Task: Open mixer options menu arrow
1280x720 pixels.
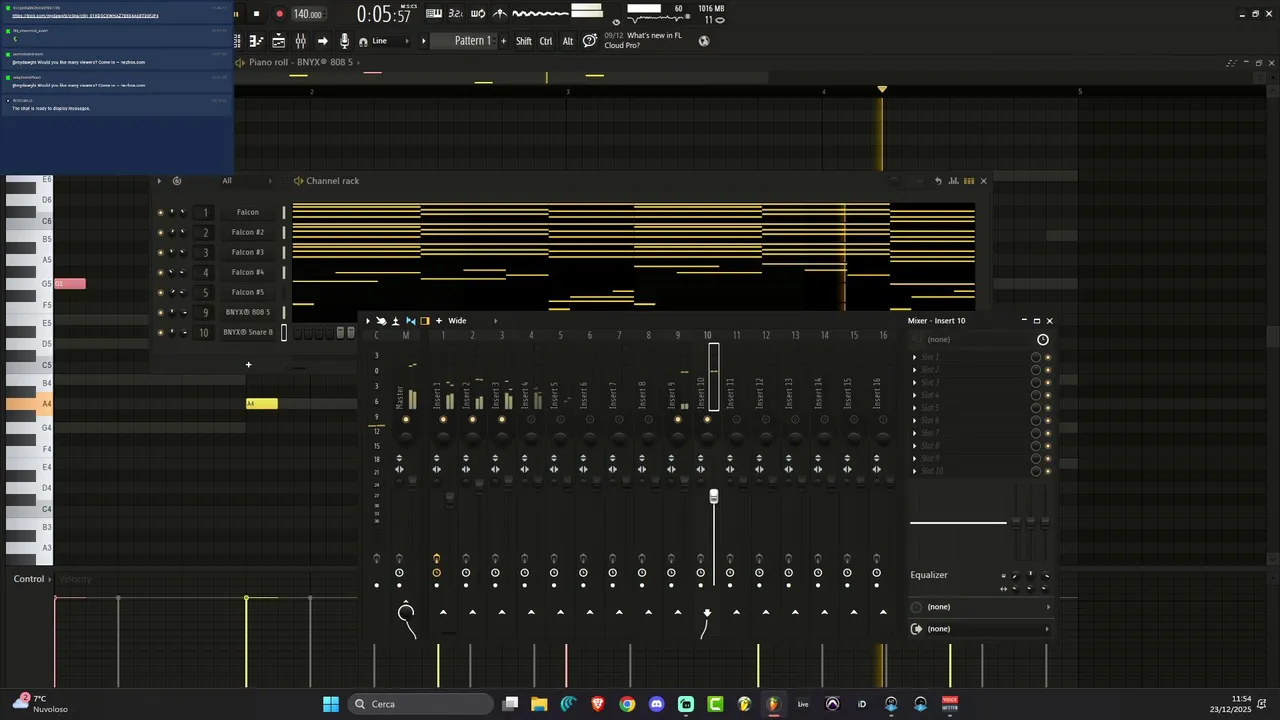Action: (368, 321)
